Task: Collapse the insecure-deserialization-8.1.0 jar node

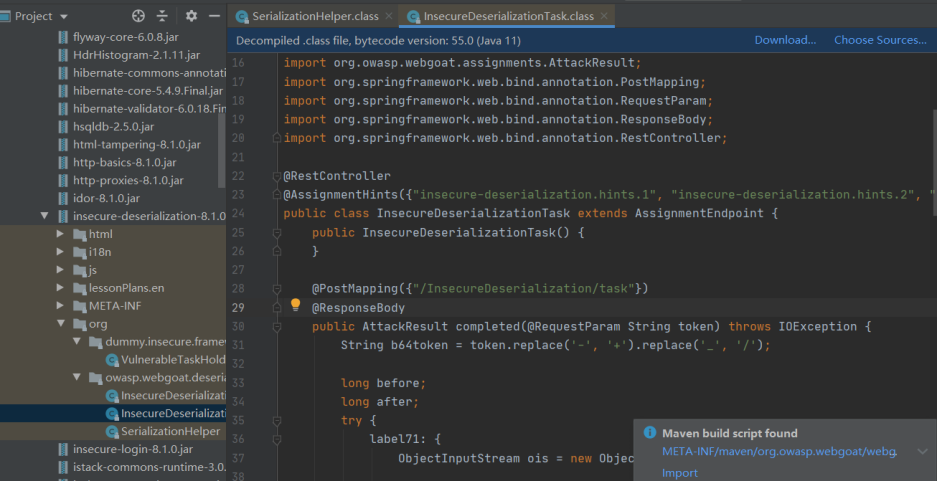Action: point(45,216)
